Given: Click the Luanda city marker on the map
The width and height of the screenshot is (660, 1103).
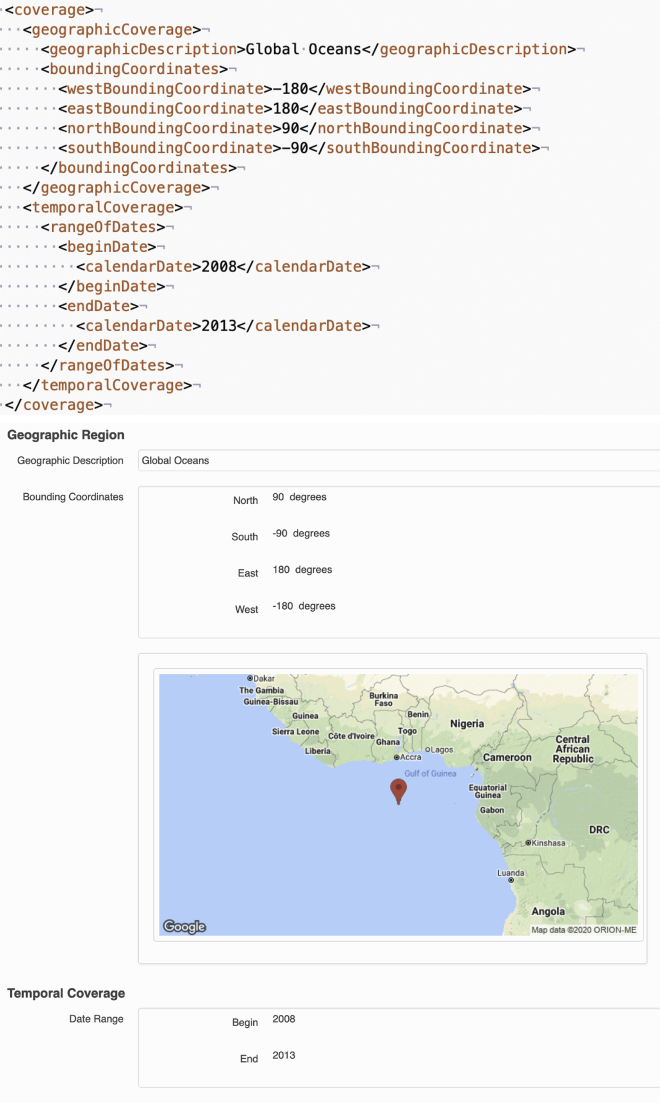Looking at the screenshot, I should 511,880.
